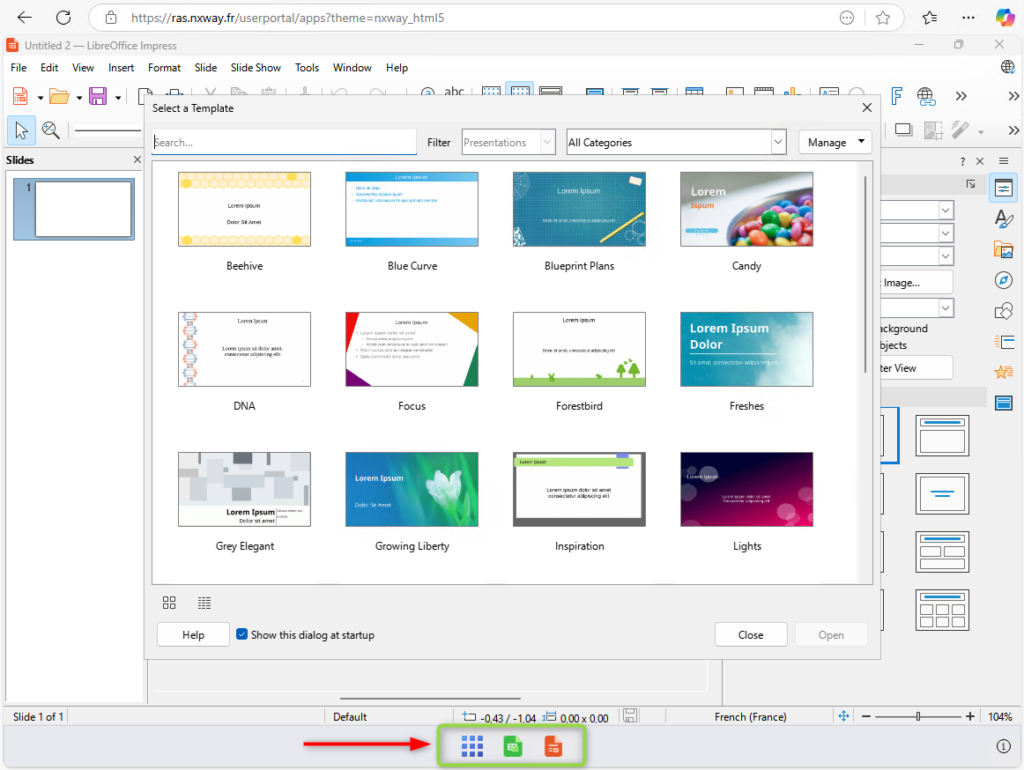The width and height of the screenshot is (1024, 770).
Task: Switch dialog to thumbnail view icon
Action: click(x=169, y=603)
